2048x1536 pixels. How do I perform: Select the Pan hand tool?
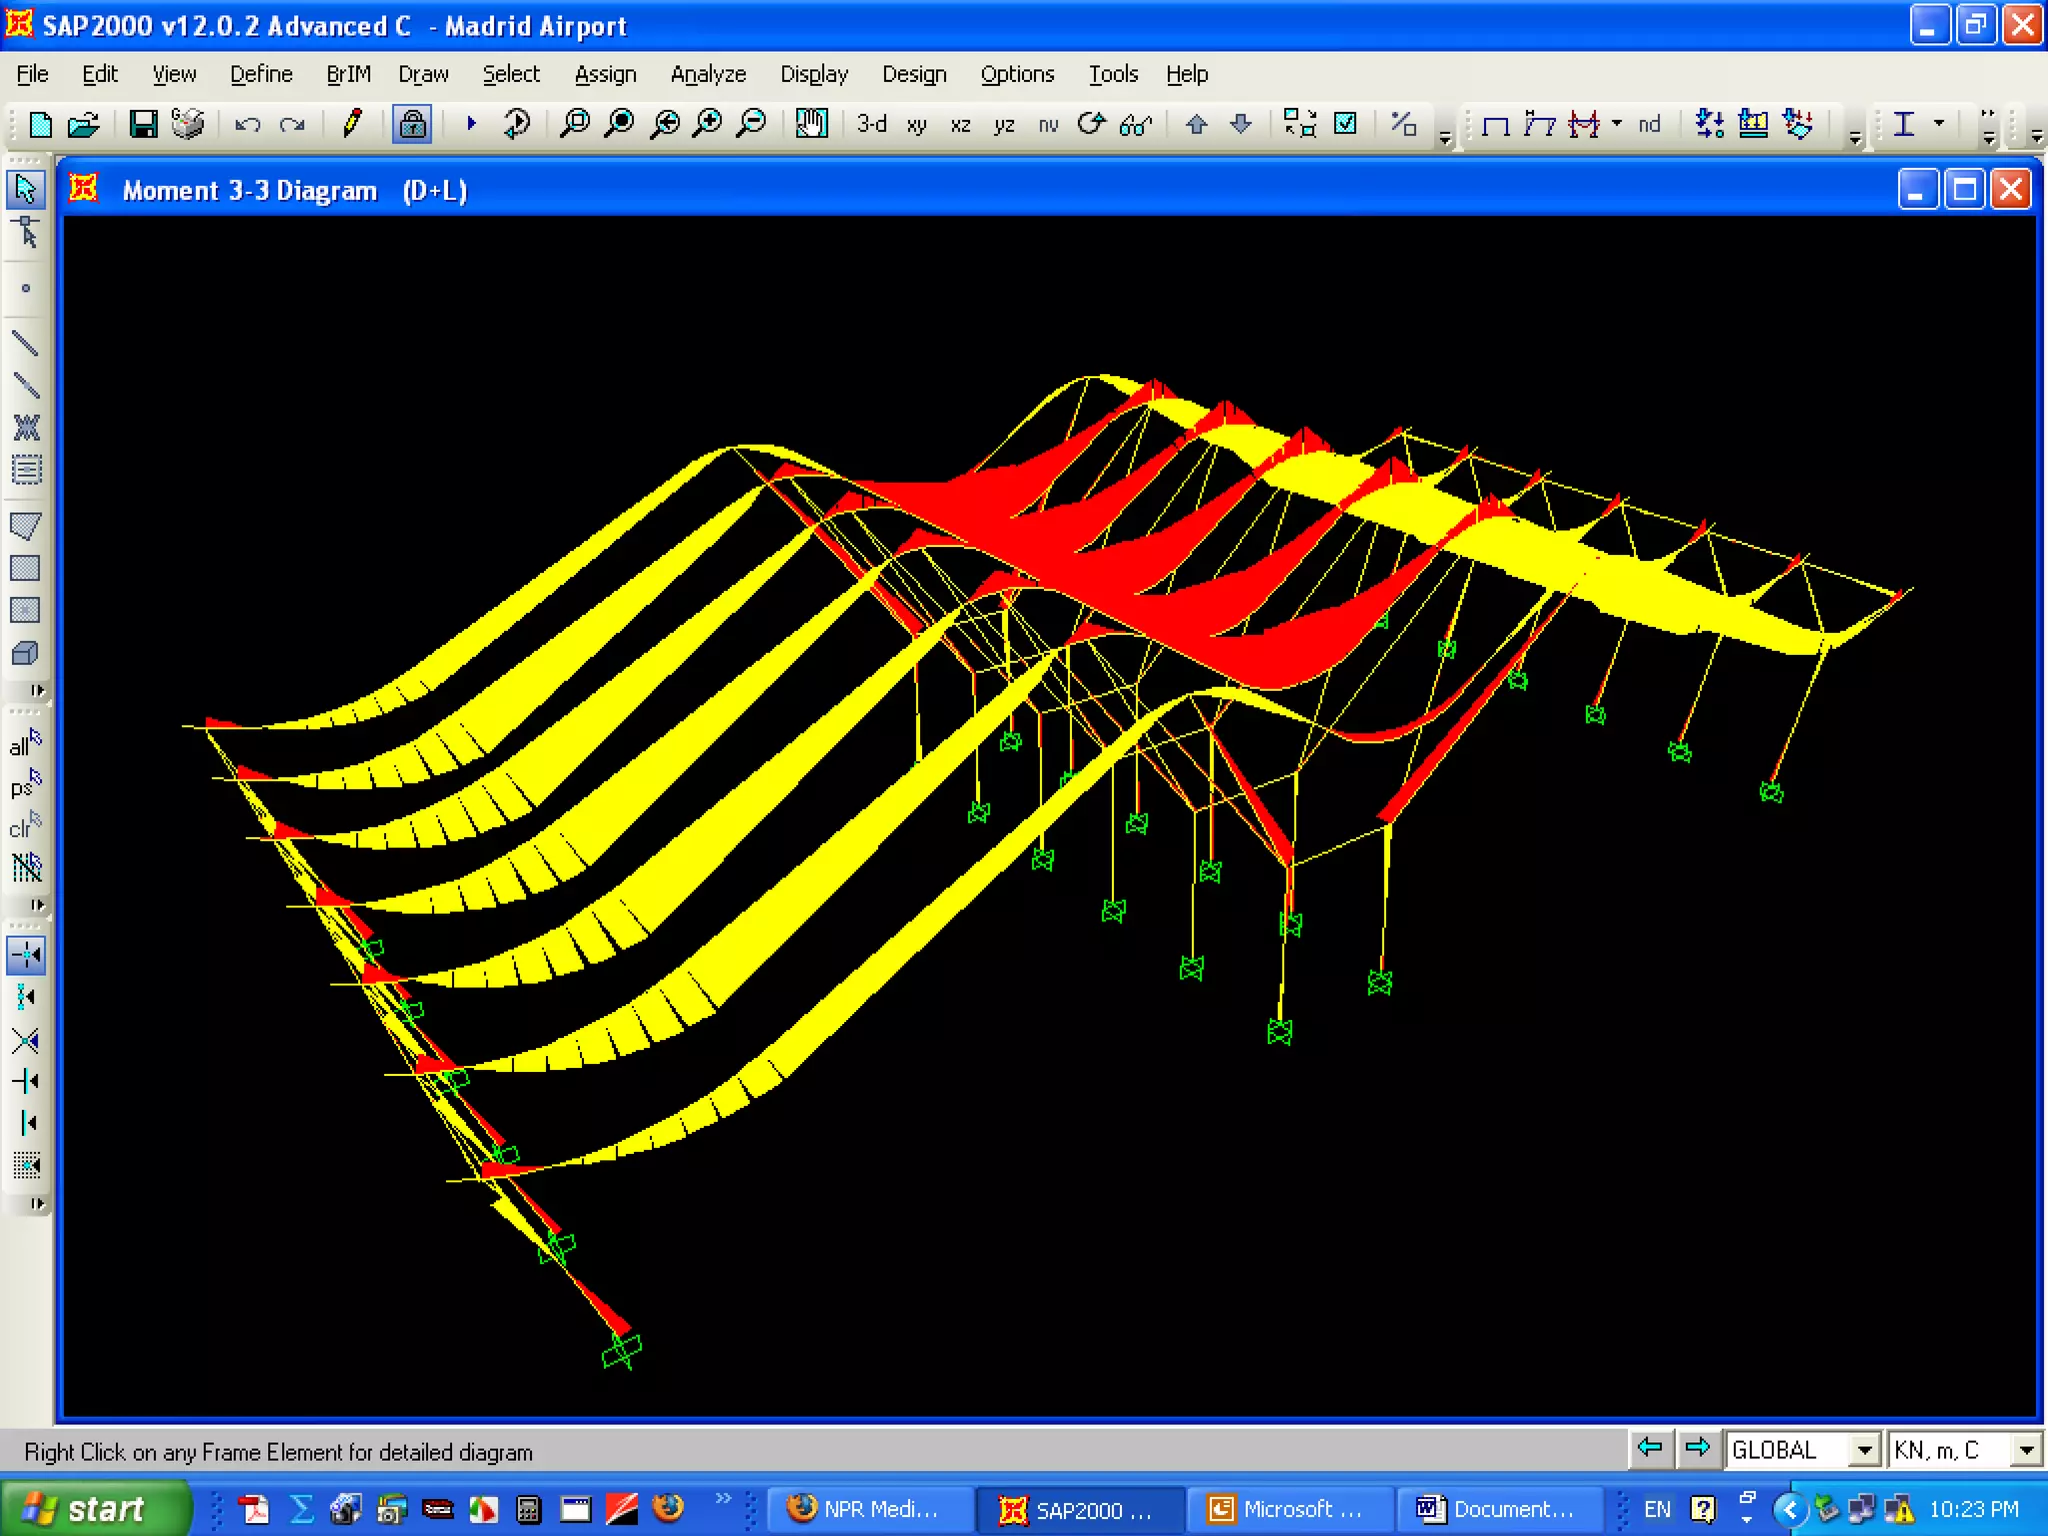(x=811, y=124)
